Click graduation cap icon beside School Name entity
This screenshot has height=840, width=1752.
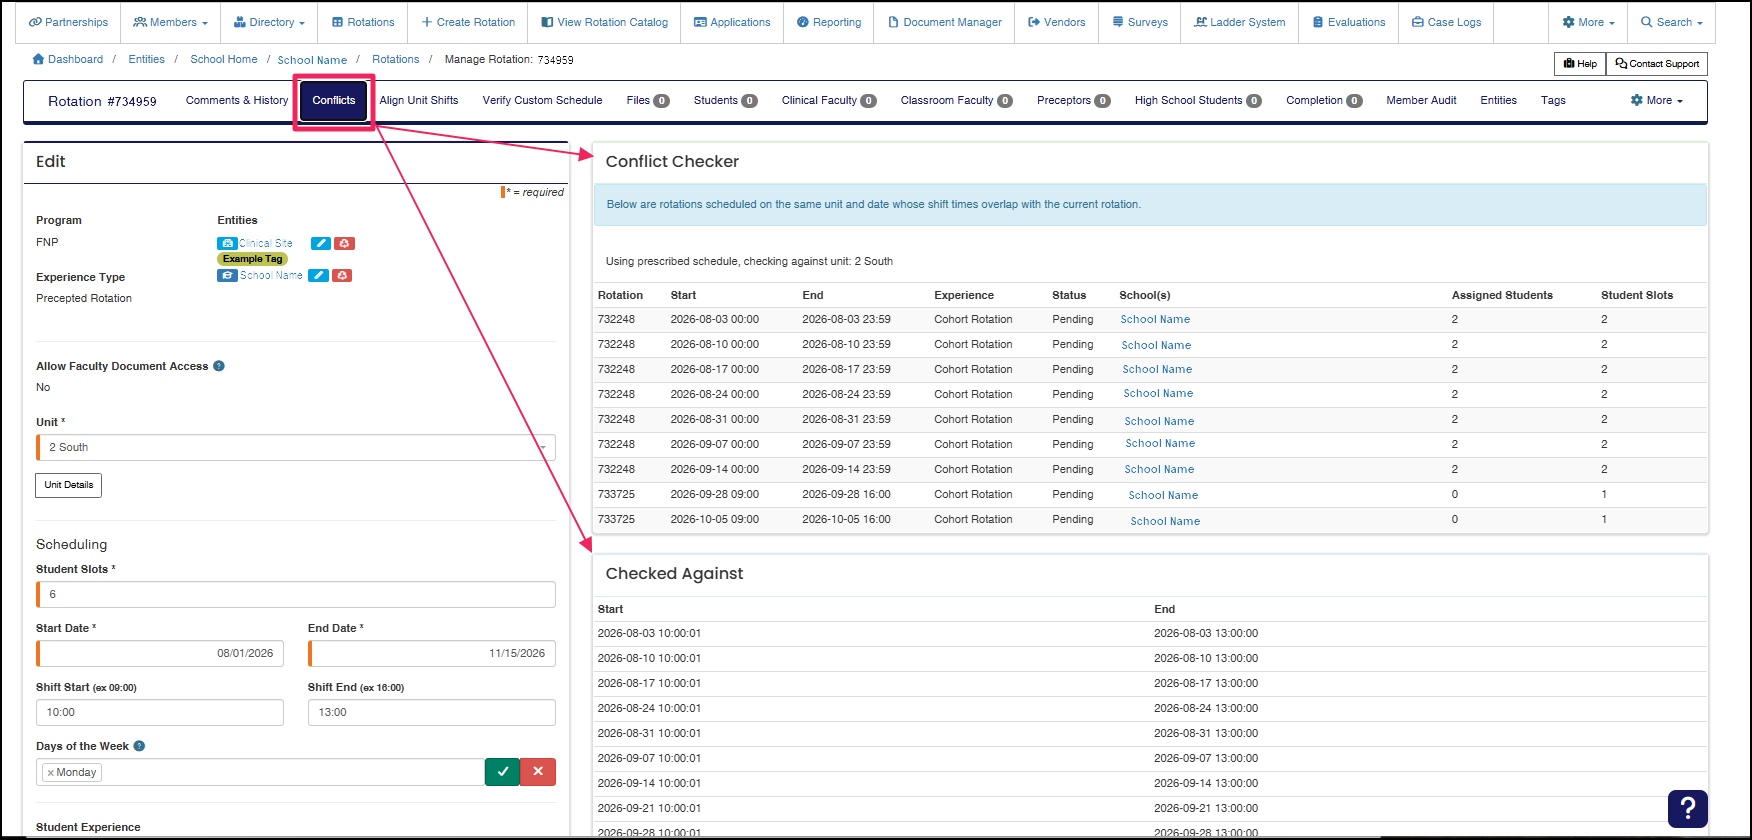pyautogui.click(x=227, y=275)
